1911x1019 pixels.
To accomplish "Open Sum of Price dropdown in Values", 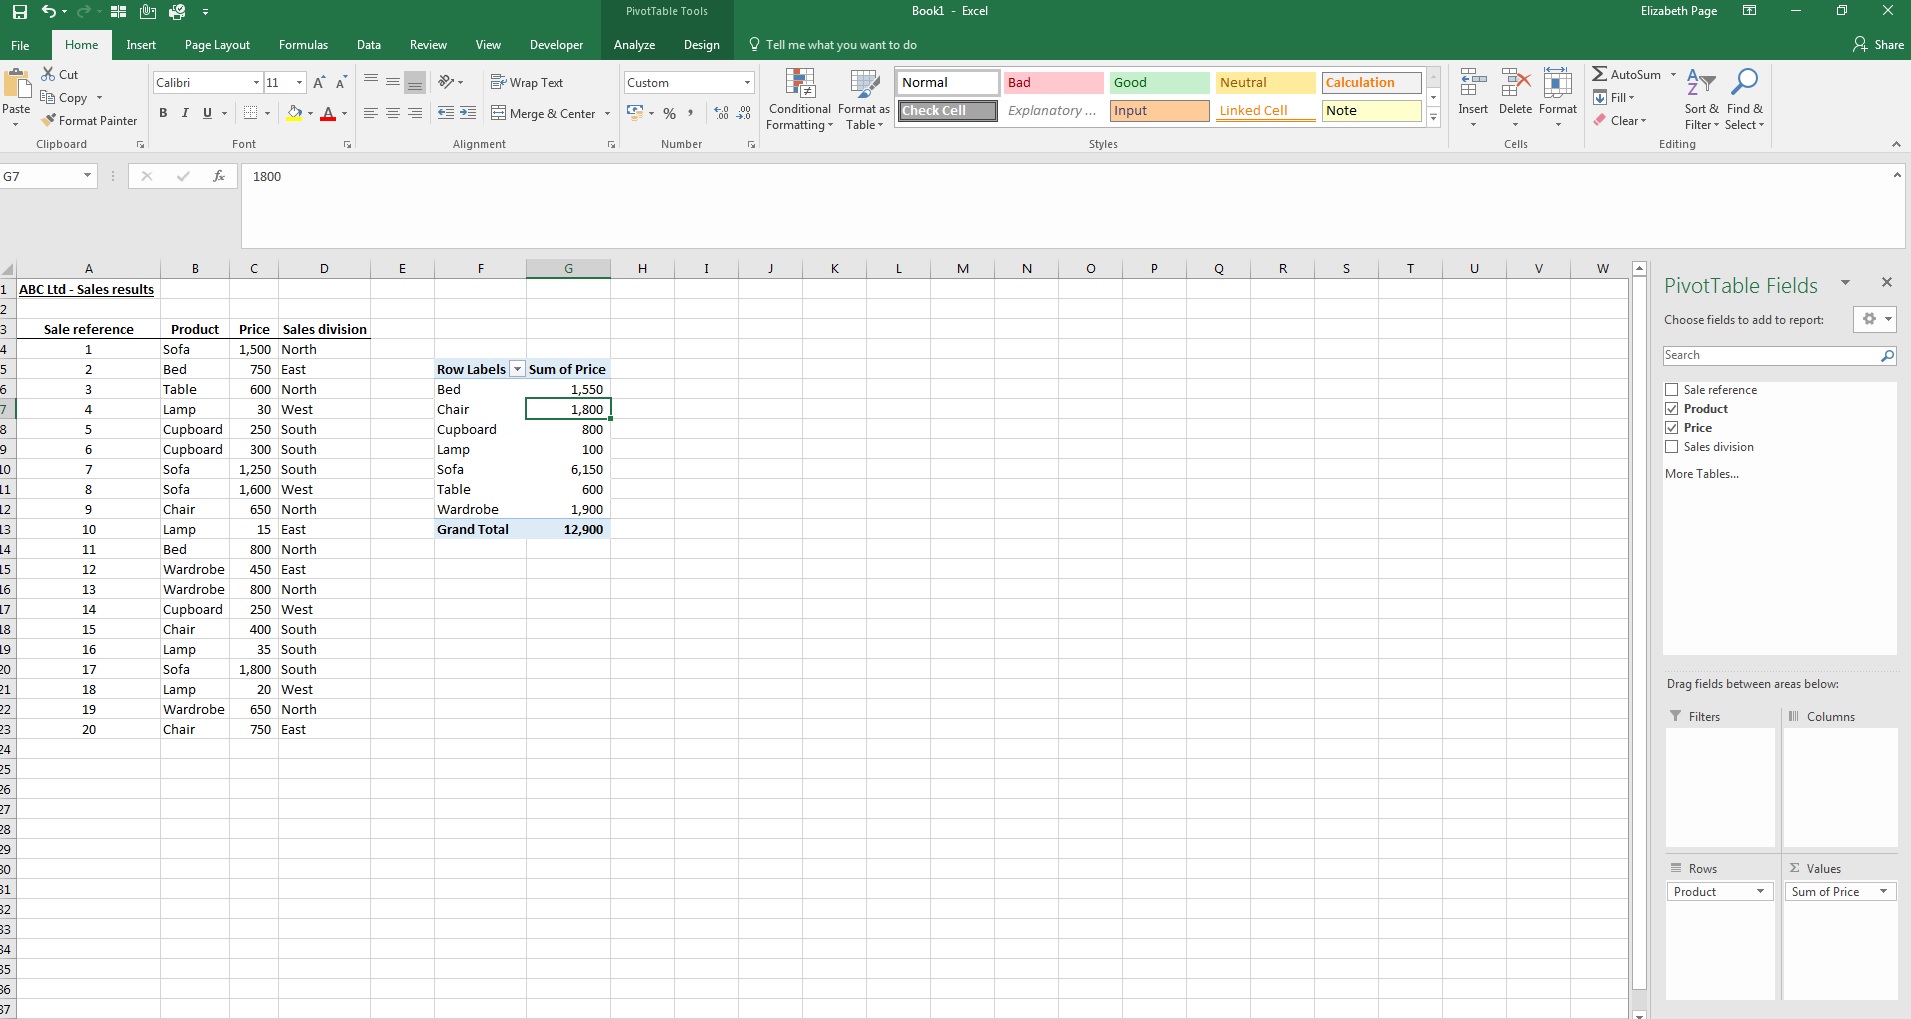I will (1883, 891).
